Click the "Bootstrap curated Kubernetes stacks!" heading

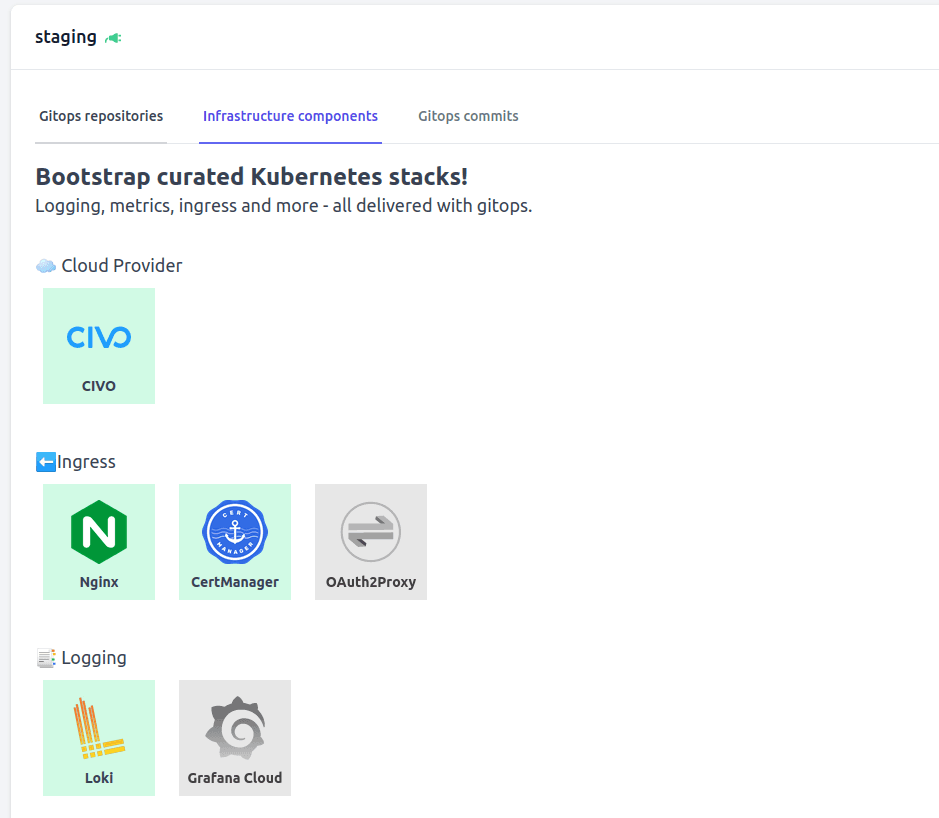coord(251,177)
